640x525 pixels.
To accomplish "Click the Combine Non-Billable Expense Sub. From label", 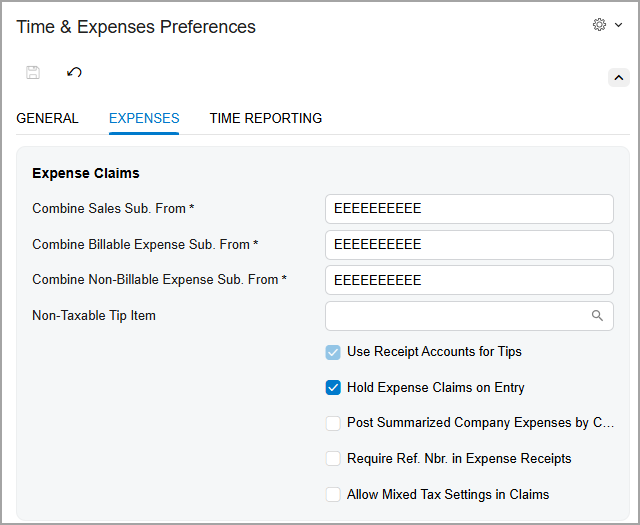I will [x=160, y=280].
